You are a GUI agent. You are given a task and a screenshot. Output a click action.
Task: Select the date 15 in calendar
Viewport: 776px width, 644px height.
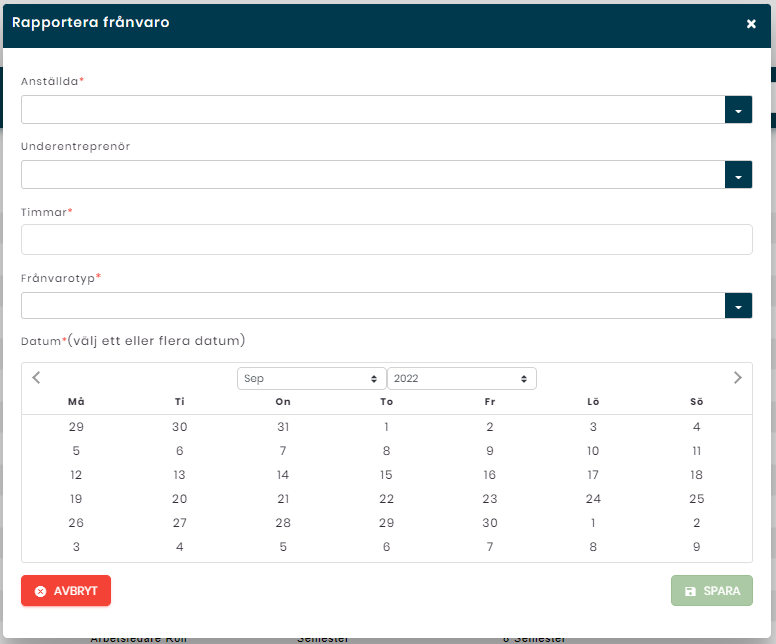point(387,475)
